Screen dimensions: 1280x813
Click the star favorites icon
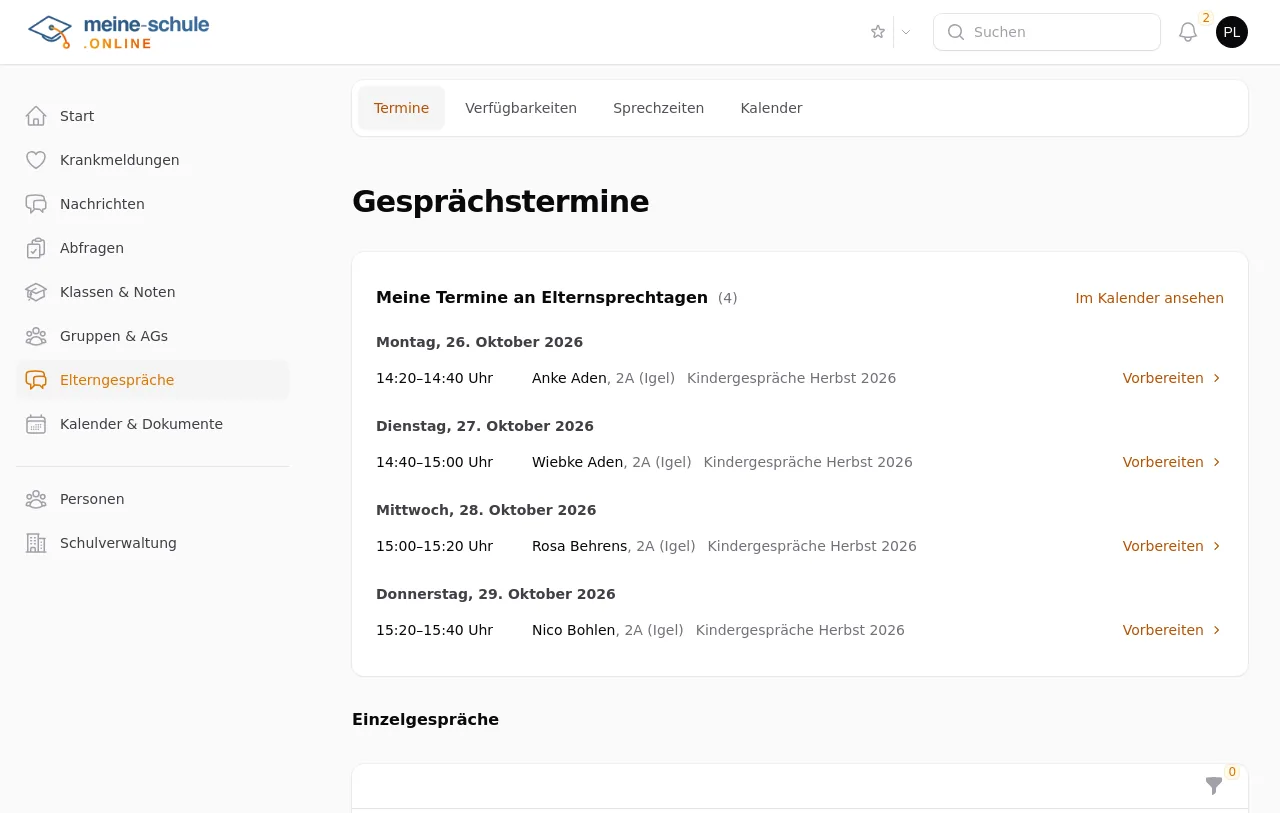tap(878, 32)
